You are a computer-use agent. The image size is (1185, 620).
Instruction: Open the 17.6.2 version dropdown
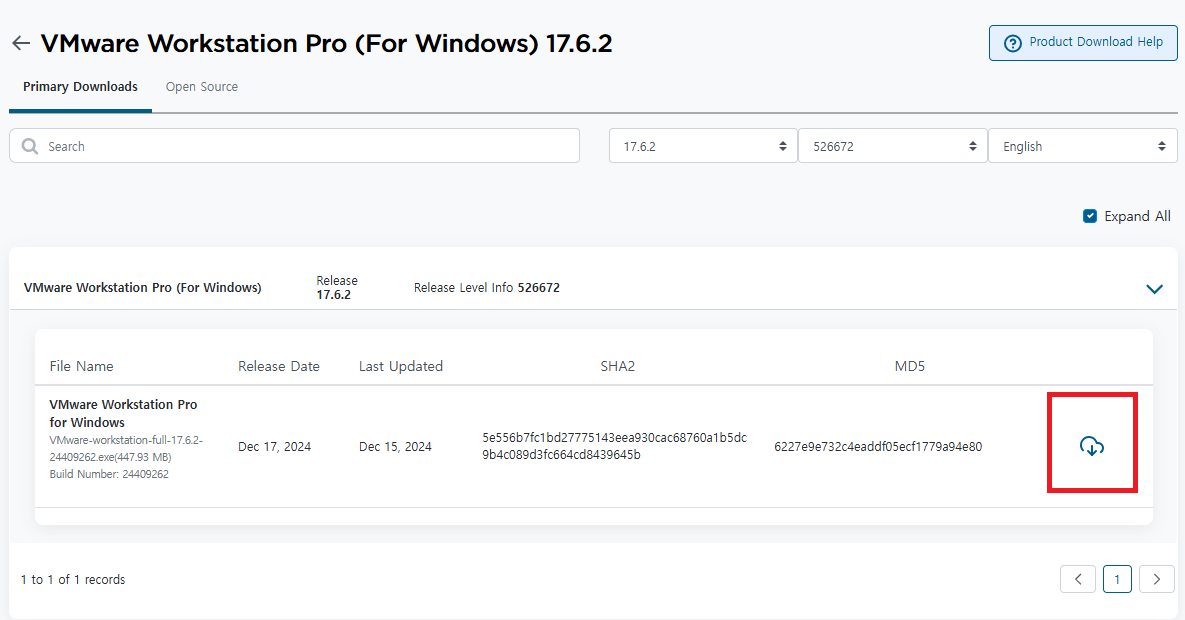pyautogui.click(x=703, y=146)
